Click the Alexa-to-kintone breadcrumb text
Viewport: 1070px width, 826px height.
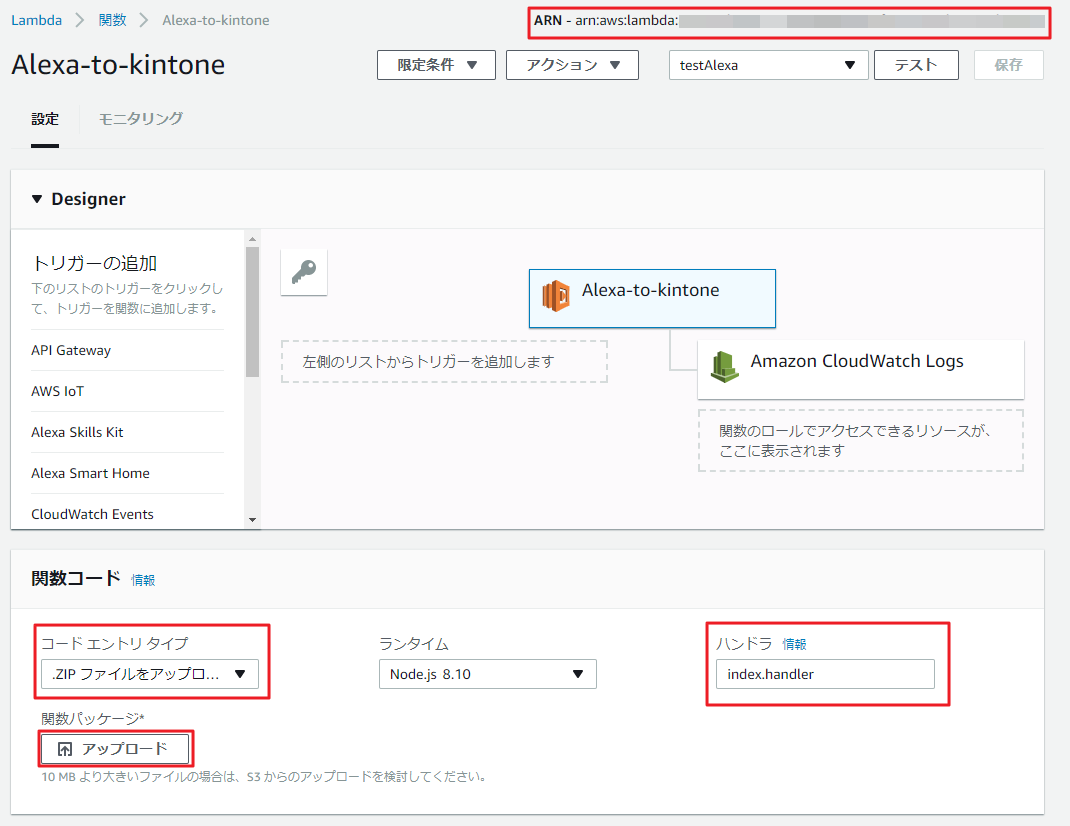[216, 20]
